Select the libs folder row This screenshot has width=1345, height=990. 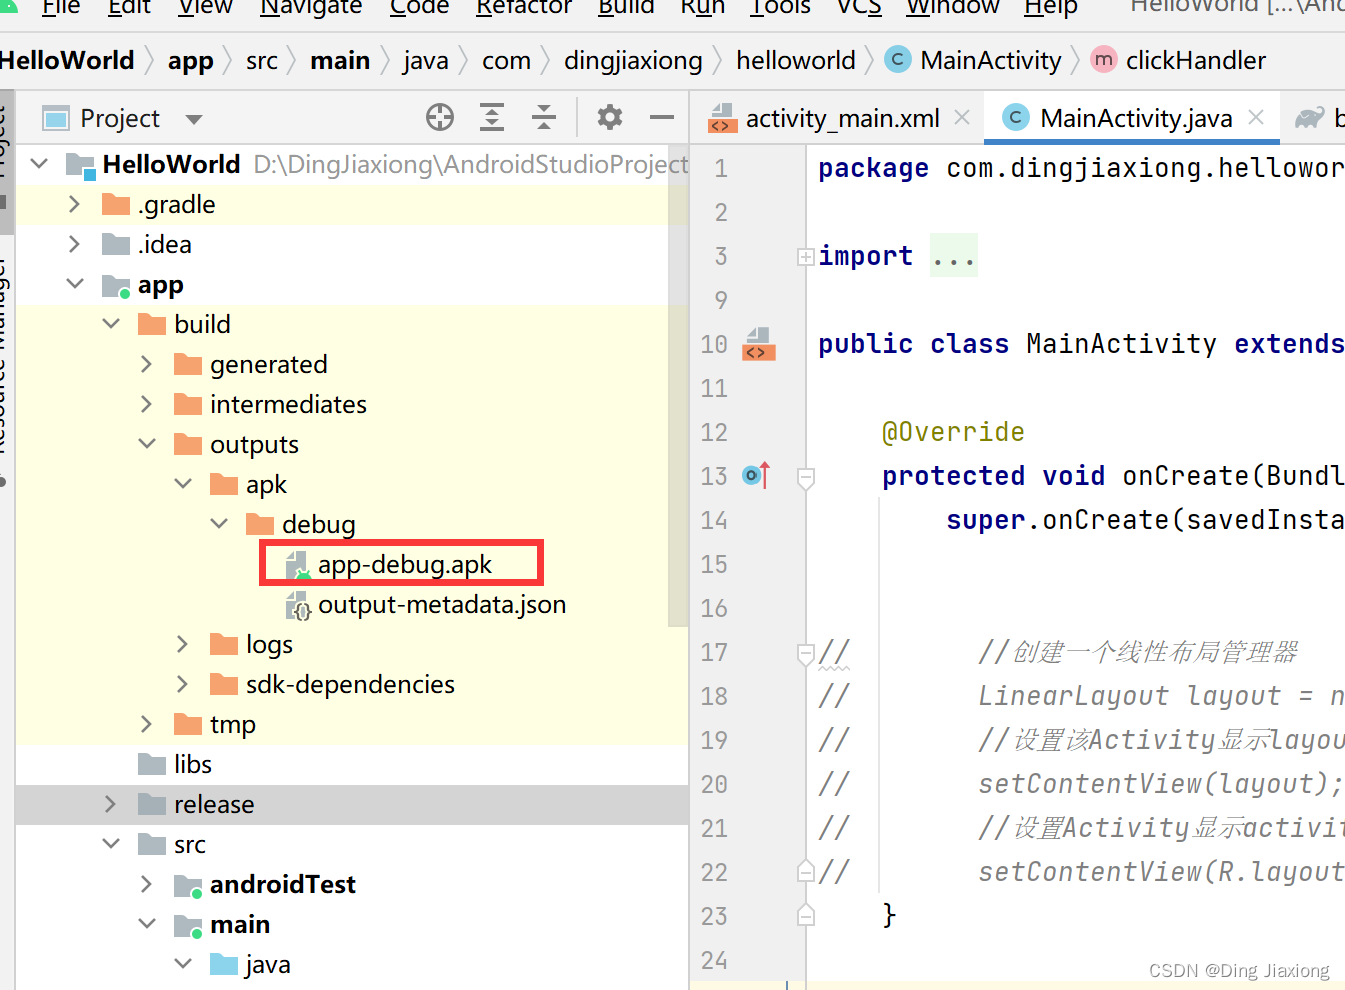[352, 764]
